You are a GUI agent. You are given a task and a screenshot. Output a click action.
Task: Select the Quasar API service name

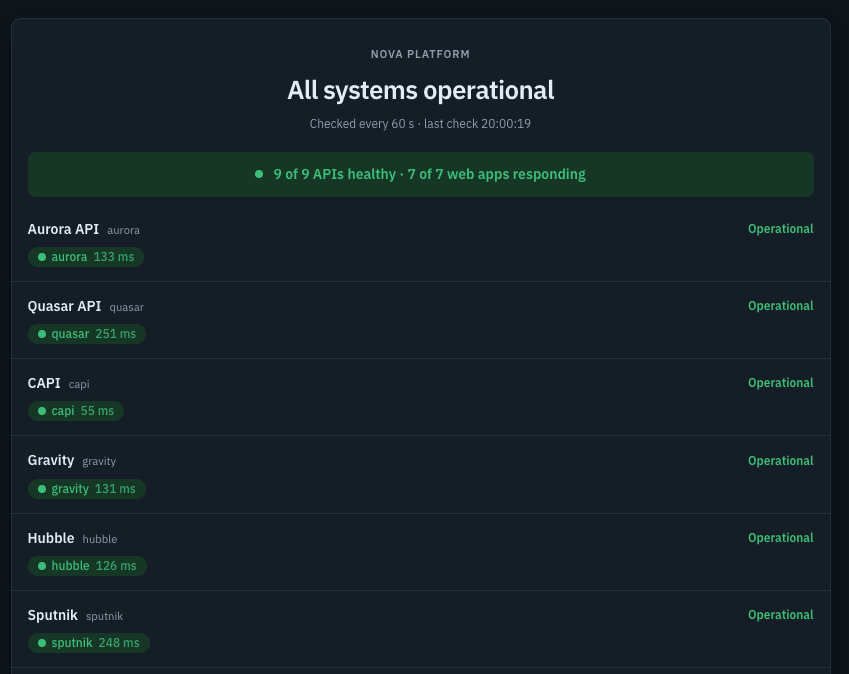tap(64, 306)
